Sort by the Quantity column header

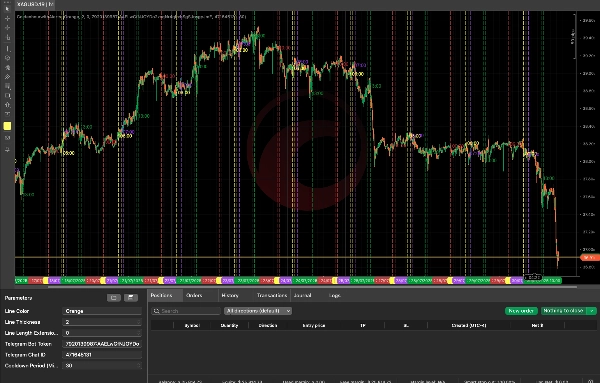[x=230, y=326]
